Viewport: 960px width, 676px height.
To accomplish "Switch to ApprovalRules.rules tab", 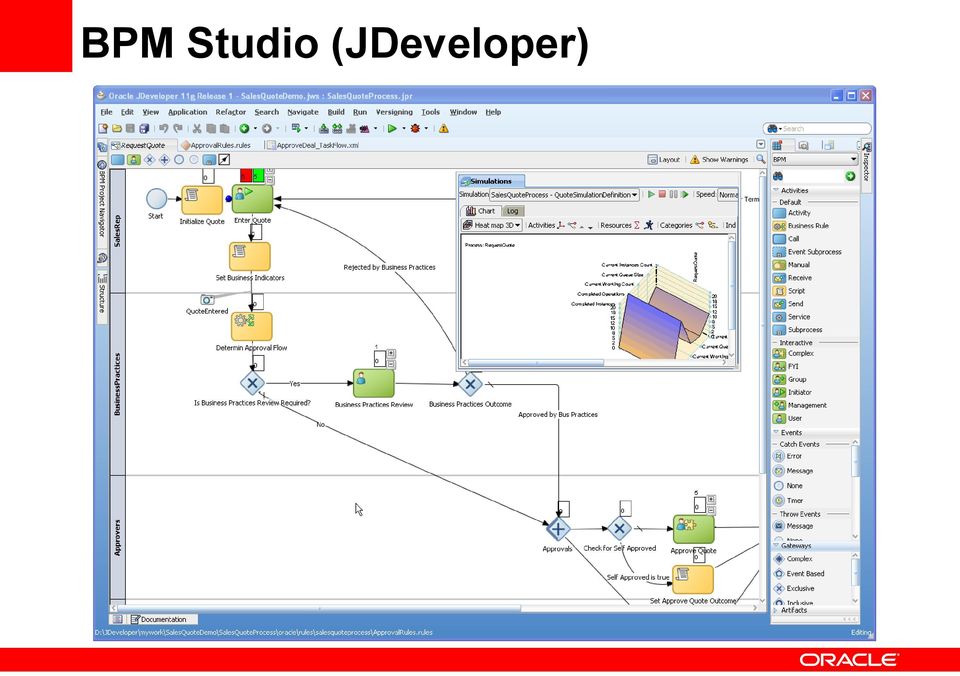I will click(x=216, y=145).
